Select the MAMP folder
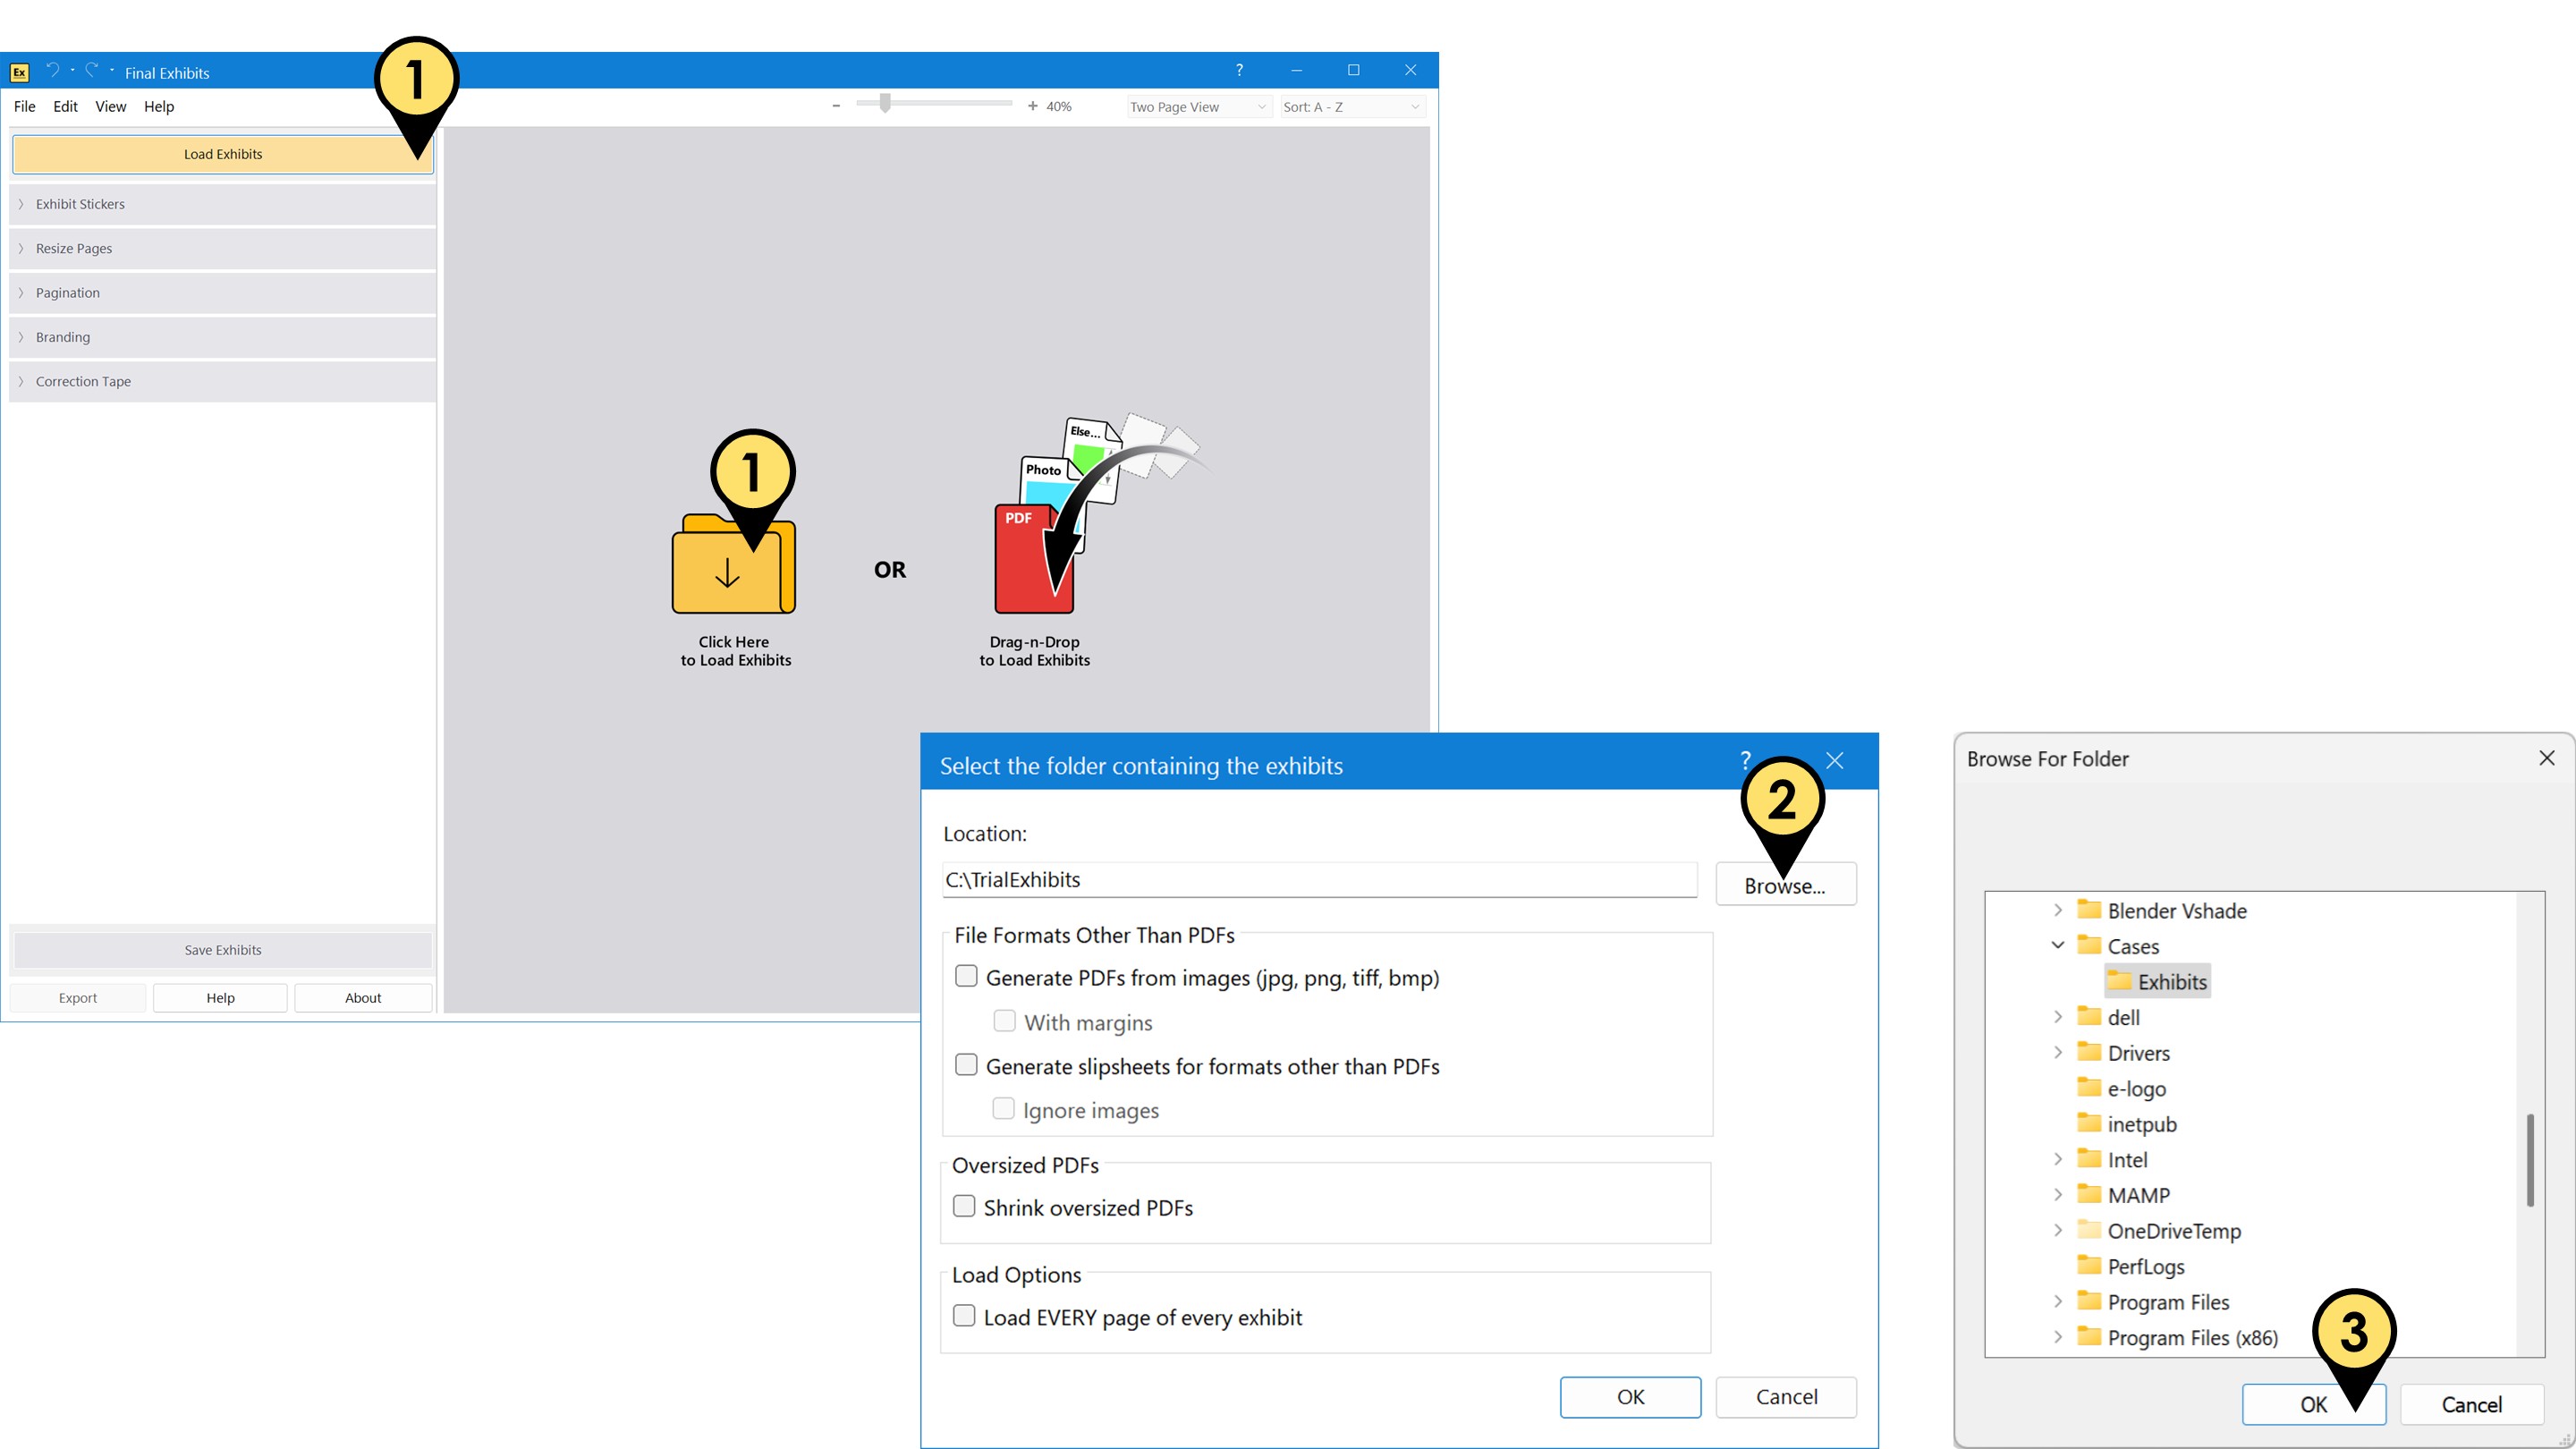The width and height of the screenshot is (2576, 1449). click(2123, 1195)
